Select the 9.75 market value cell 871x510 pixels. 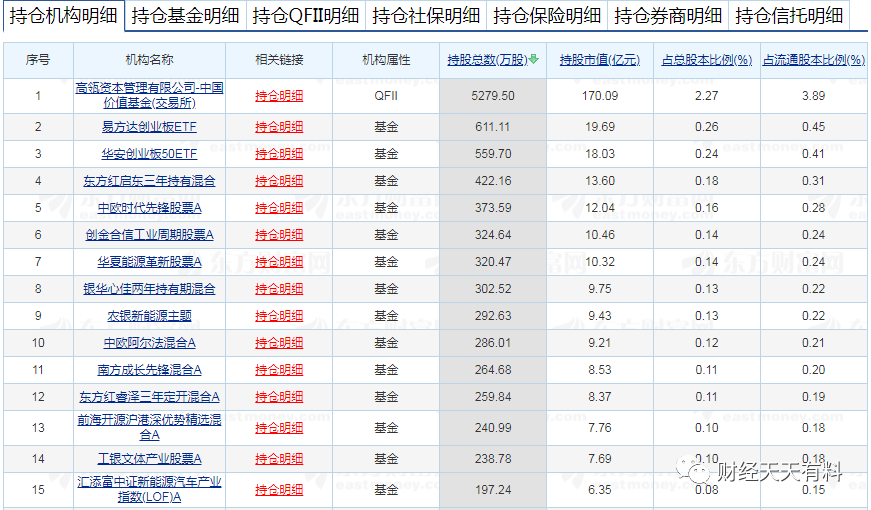click(x=600, y=288)
